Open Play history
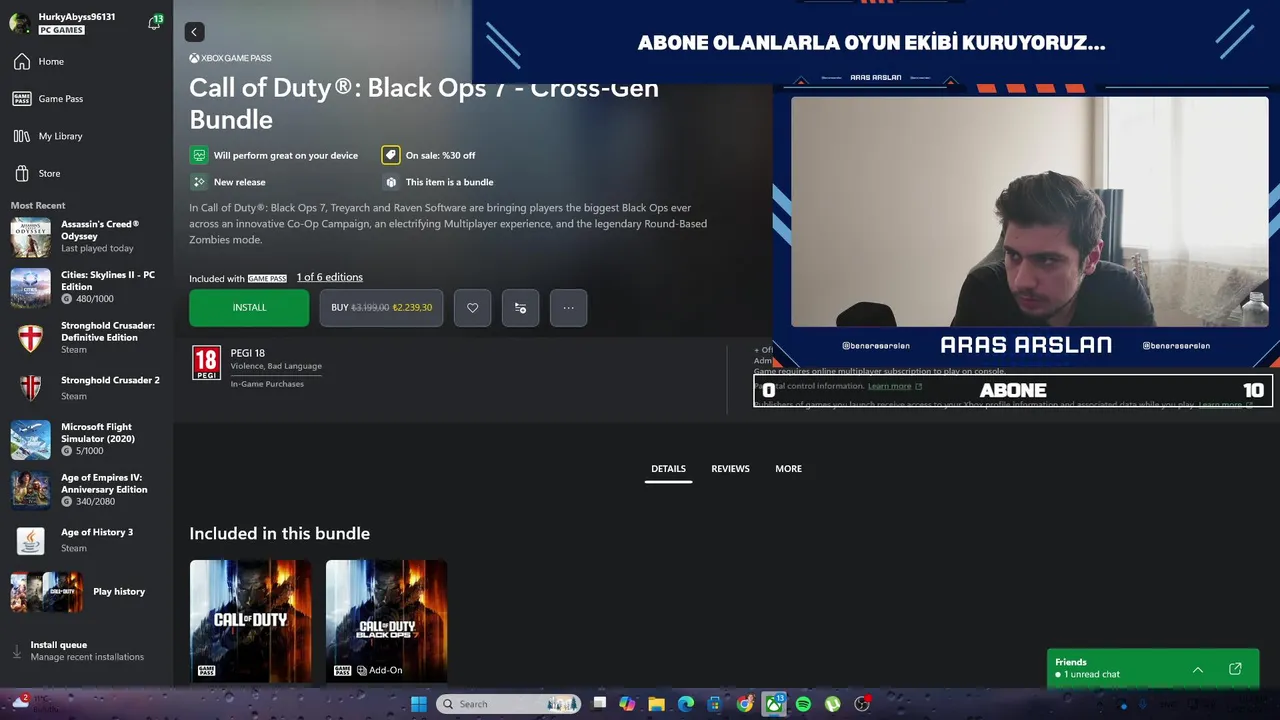Screen dimensions: 1280x720 point(86,592)
